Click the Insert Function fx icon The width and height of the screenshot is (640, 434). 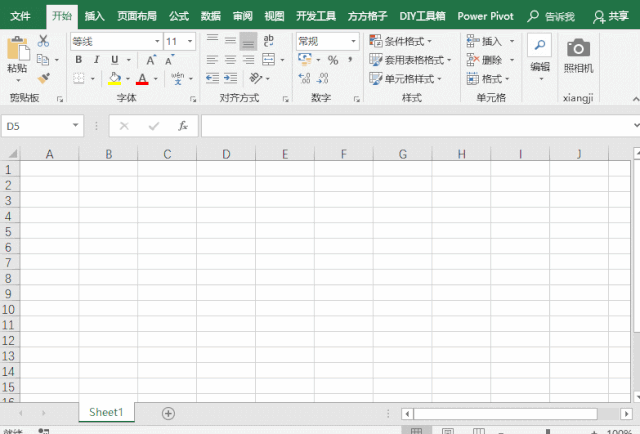(183, 126)
